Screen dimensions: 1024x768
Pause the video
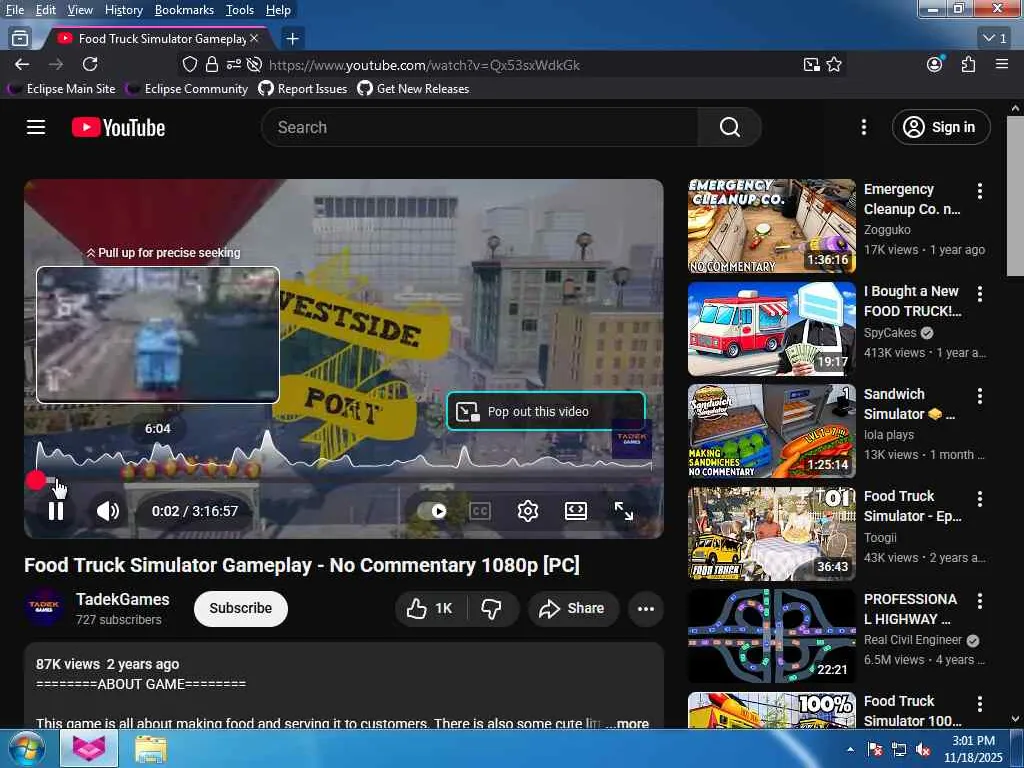[x=56, y=511]
